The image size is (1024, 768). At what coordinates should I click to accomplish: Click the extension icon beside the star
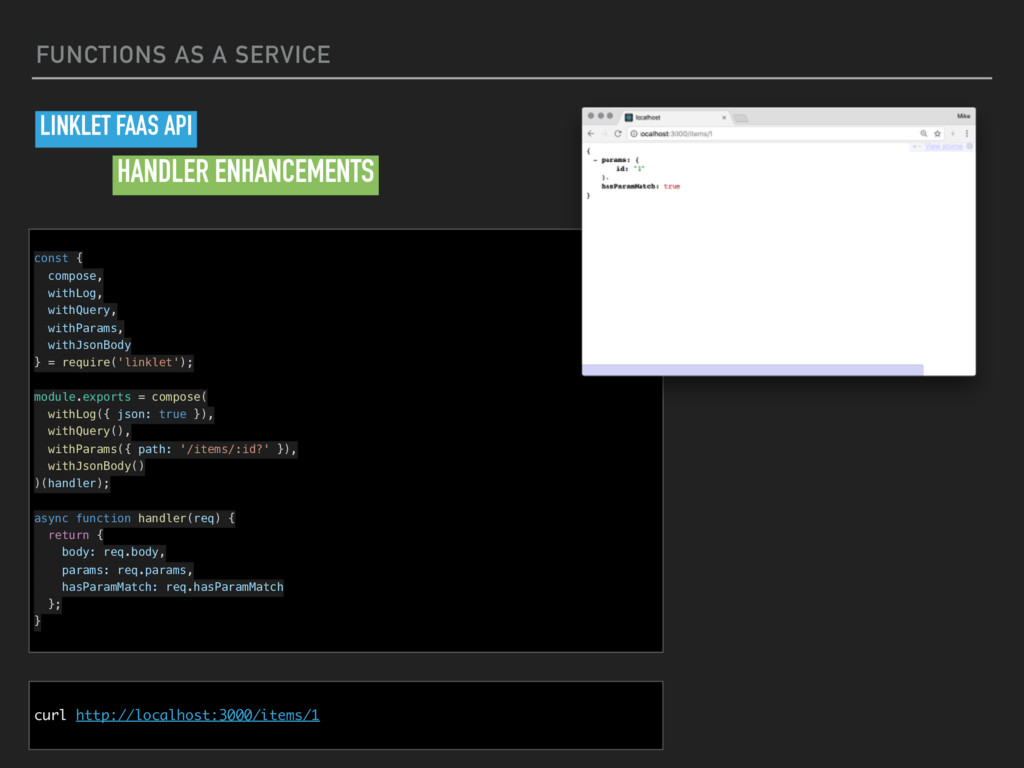953,133
